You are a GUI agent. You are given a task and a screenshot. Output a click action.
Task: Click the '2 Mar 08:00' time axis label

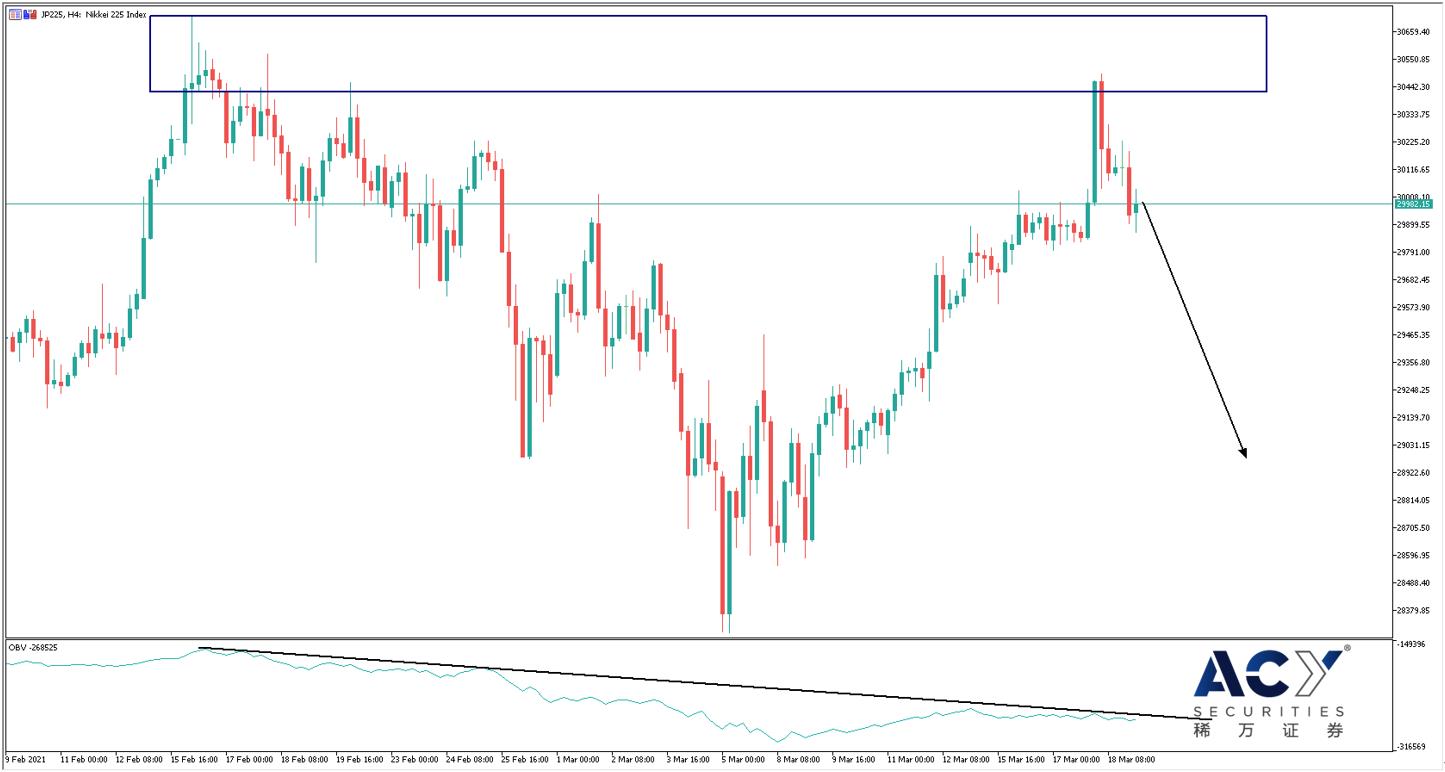633,759
